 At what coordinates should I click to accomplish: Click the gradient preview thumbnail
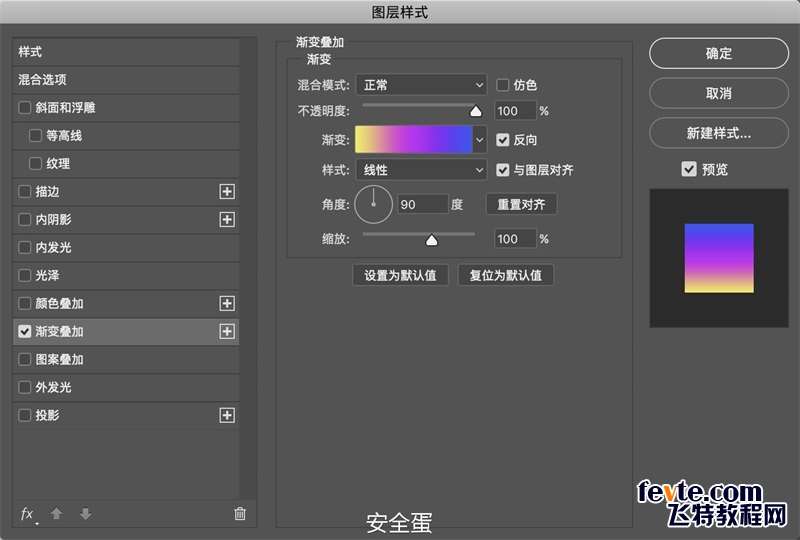click(719, 258)
